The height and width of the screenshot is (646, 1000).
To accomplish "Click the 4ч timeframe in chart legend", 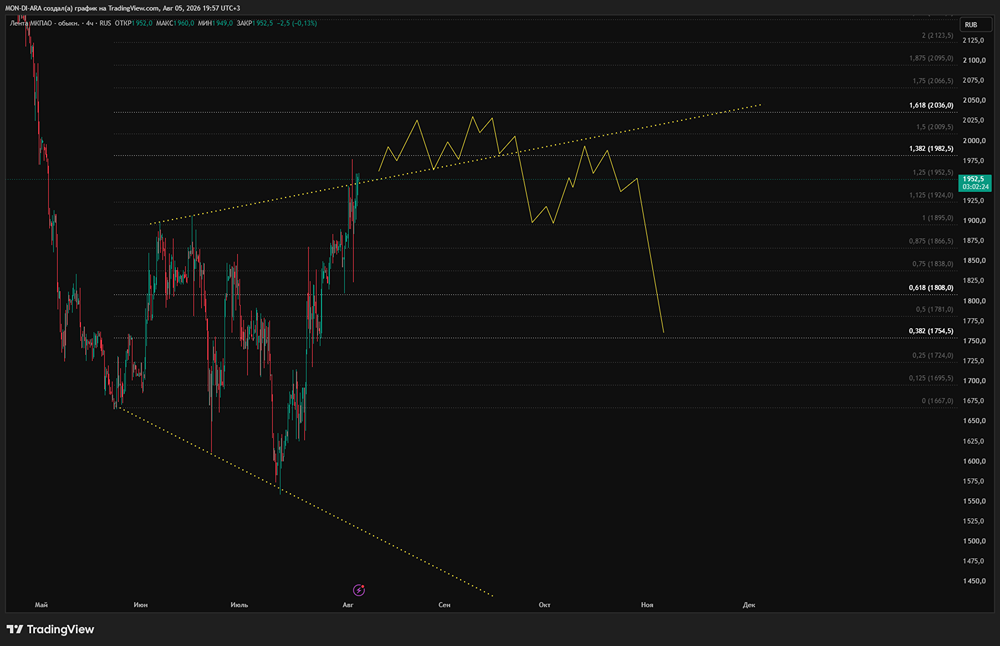I will (x=90, y=23).
